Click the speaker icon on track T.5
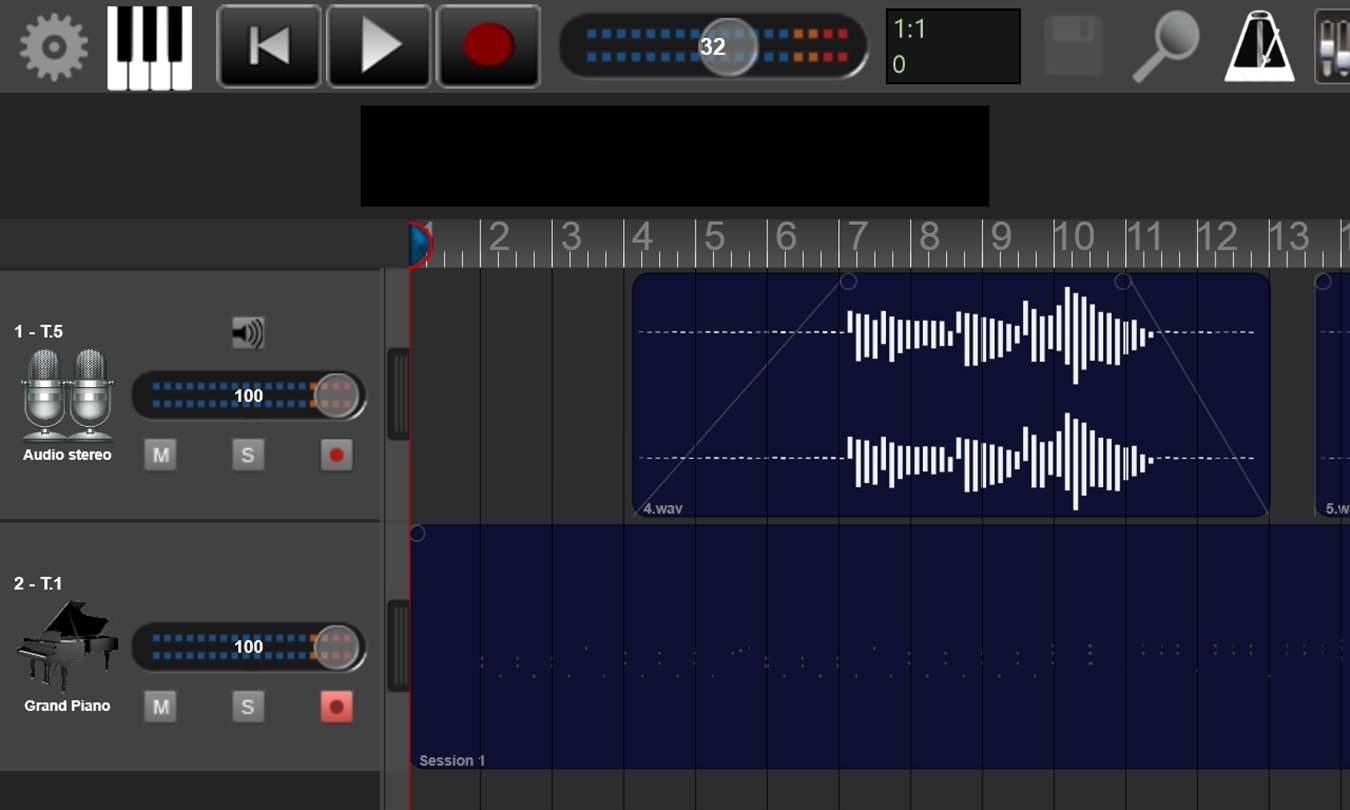 247,333
